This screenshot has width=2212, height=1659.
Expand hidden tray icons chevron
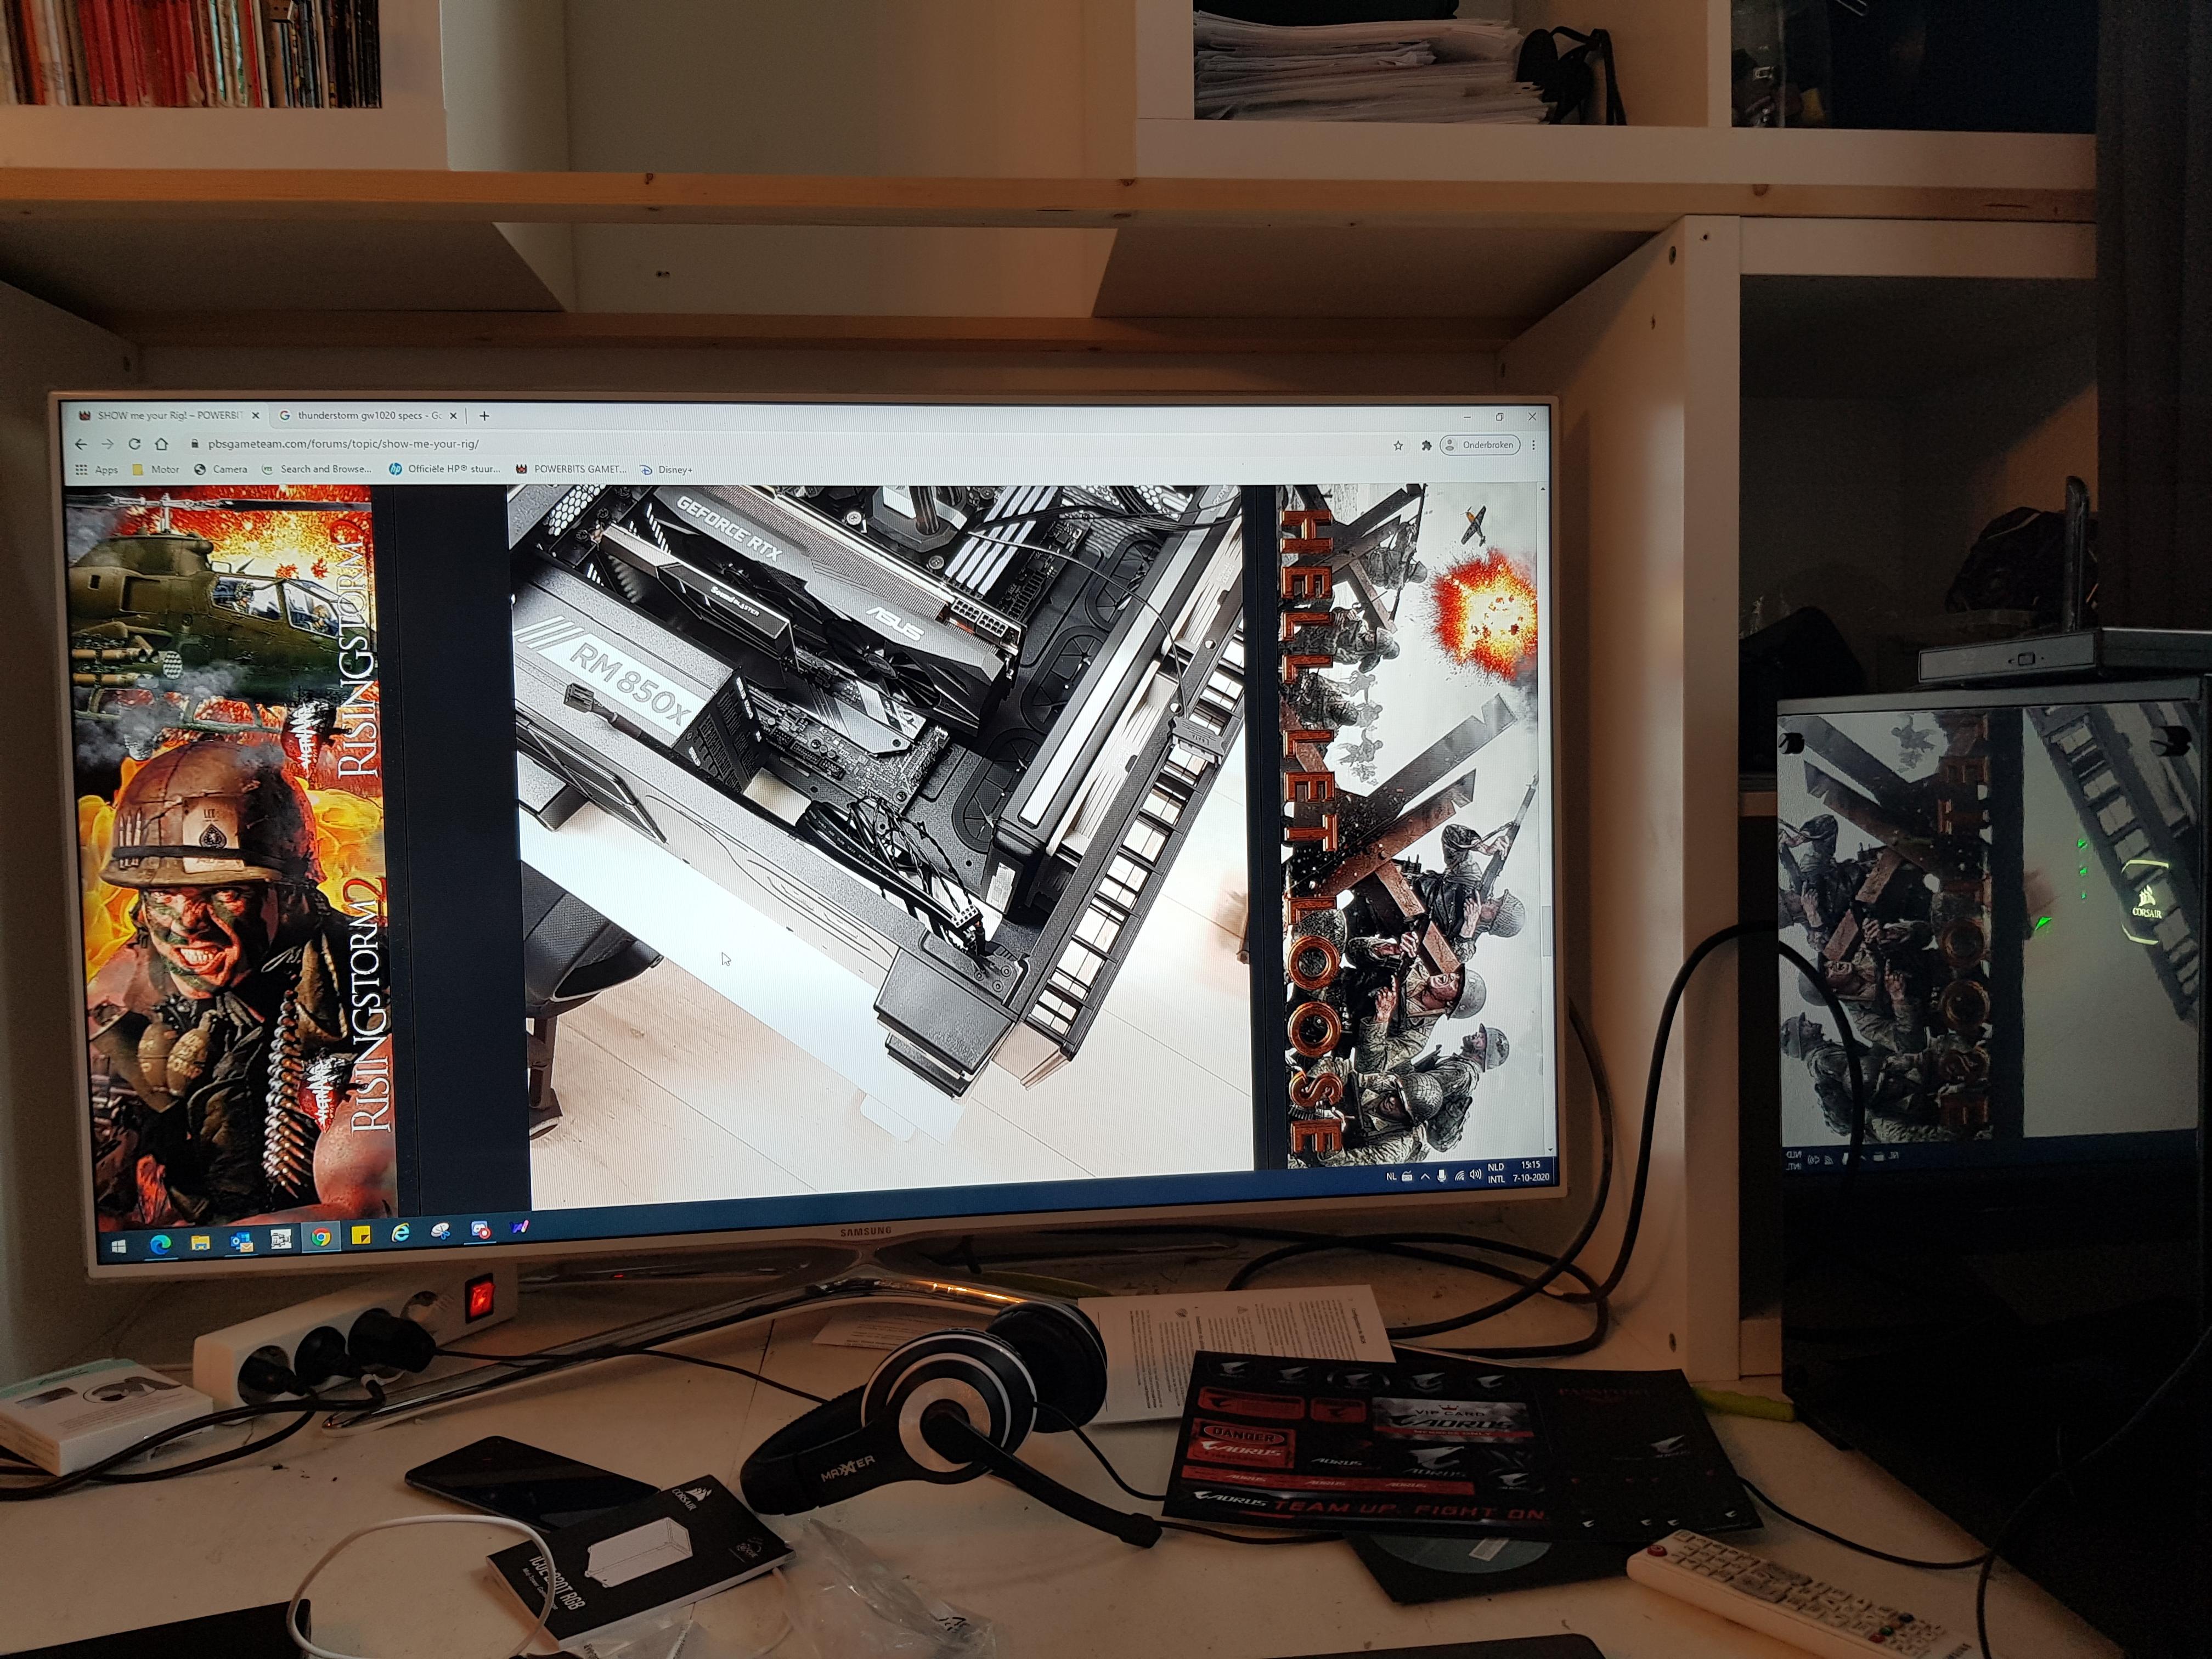[1425, 1177]
